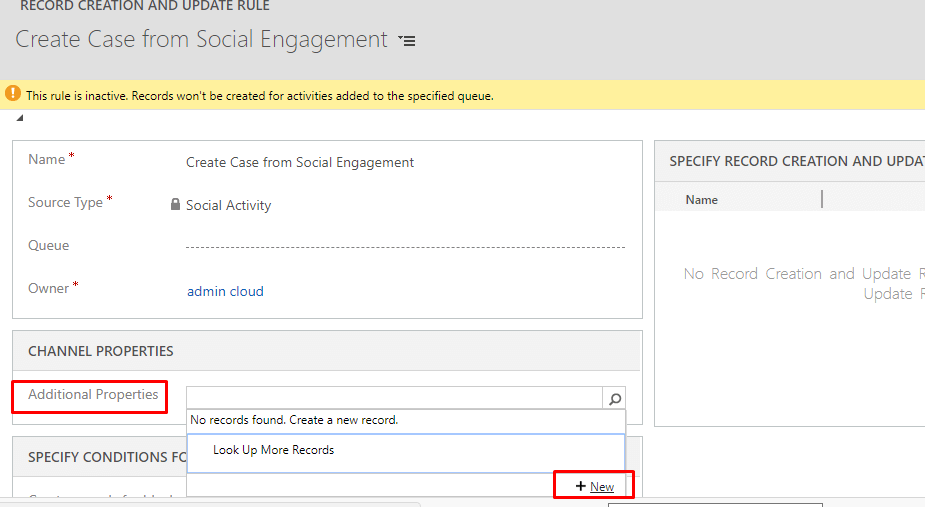Viewport: 925px width, 507px height.
Task: Click the lock icon beside Social Activity
Action: (175, 204)
